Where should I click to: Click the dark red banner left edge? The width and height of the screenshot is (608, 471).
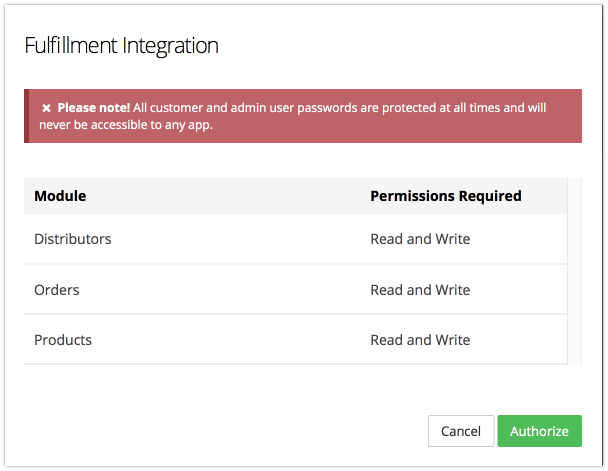click(26, 116)
